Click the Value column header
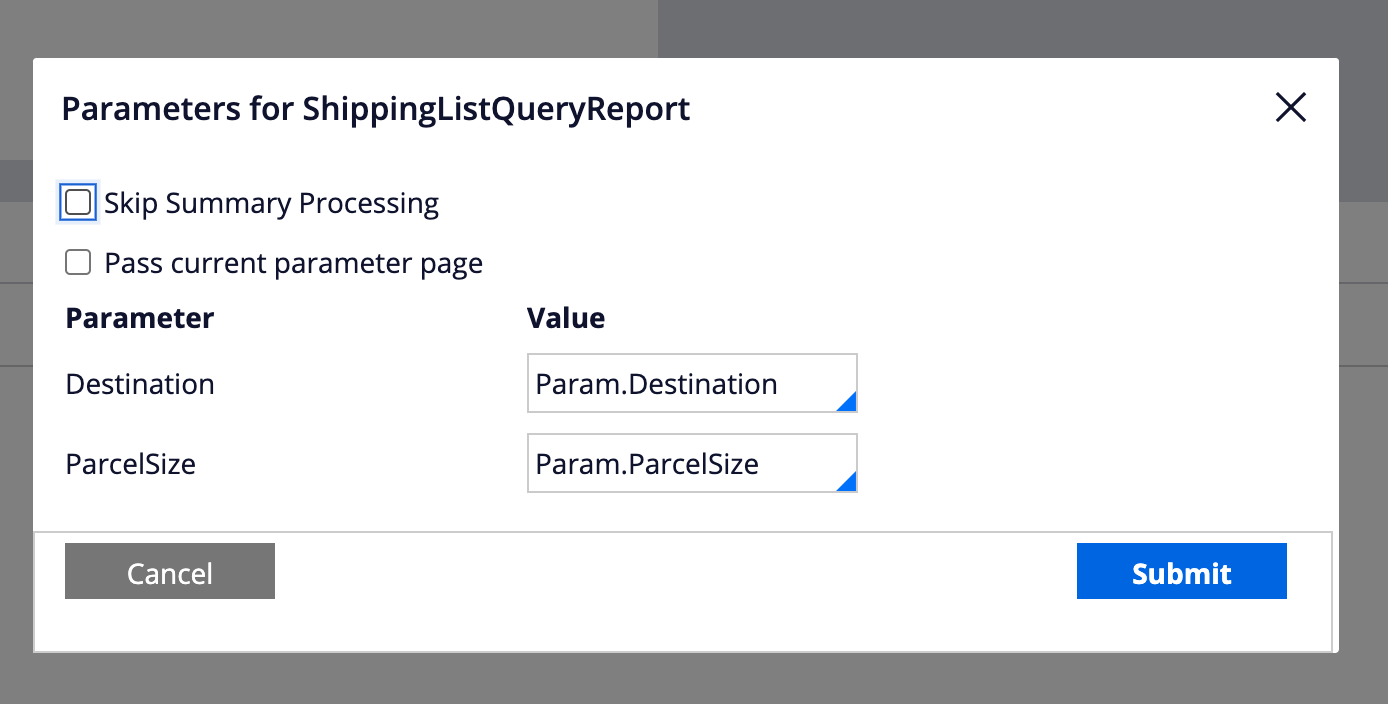Screen dimensions: 1388x704 coord(566,319)
